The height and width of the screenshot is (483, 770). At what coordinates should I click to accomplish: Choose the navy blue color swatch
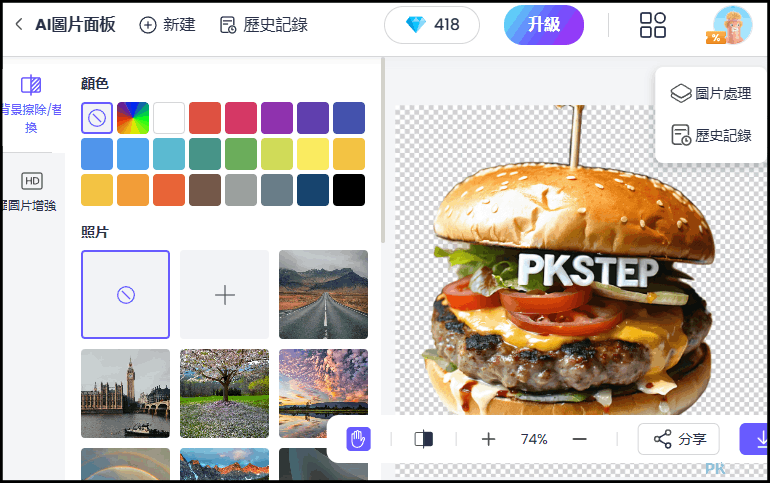(x=313, y=189)
